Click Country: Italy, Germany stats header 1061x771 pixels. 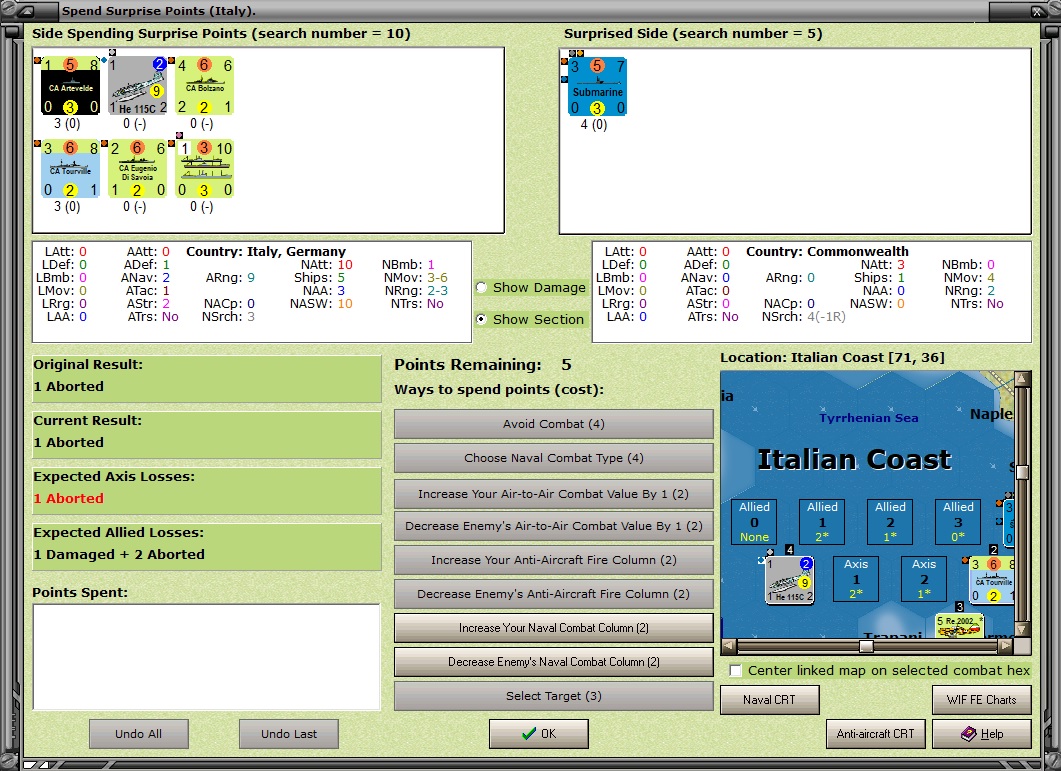(266, 252)
